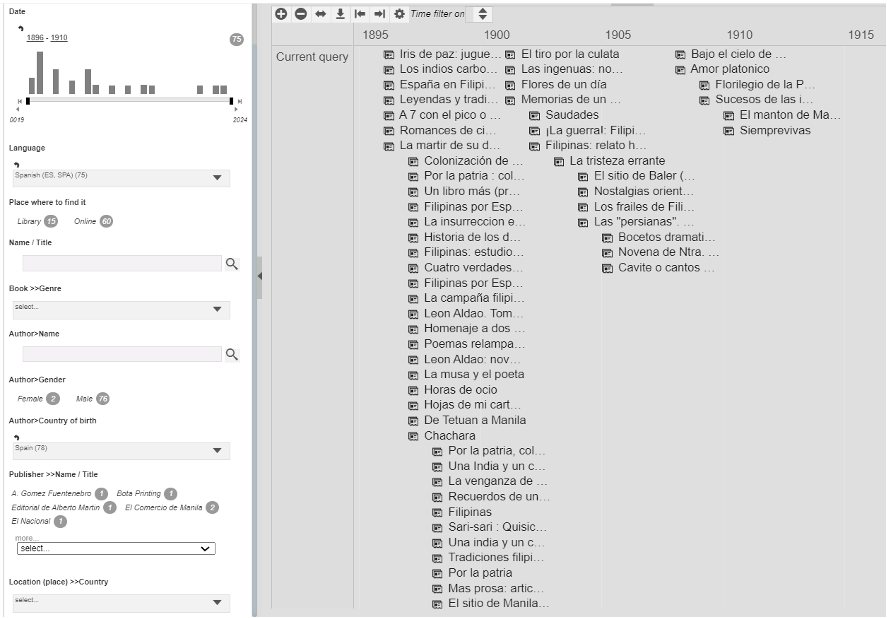Click search magnifier beside Name / Title field

point(231,264)
